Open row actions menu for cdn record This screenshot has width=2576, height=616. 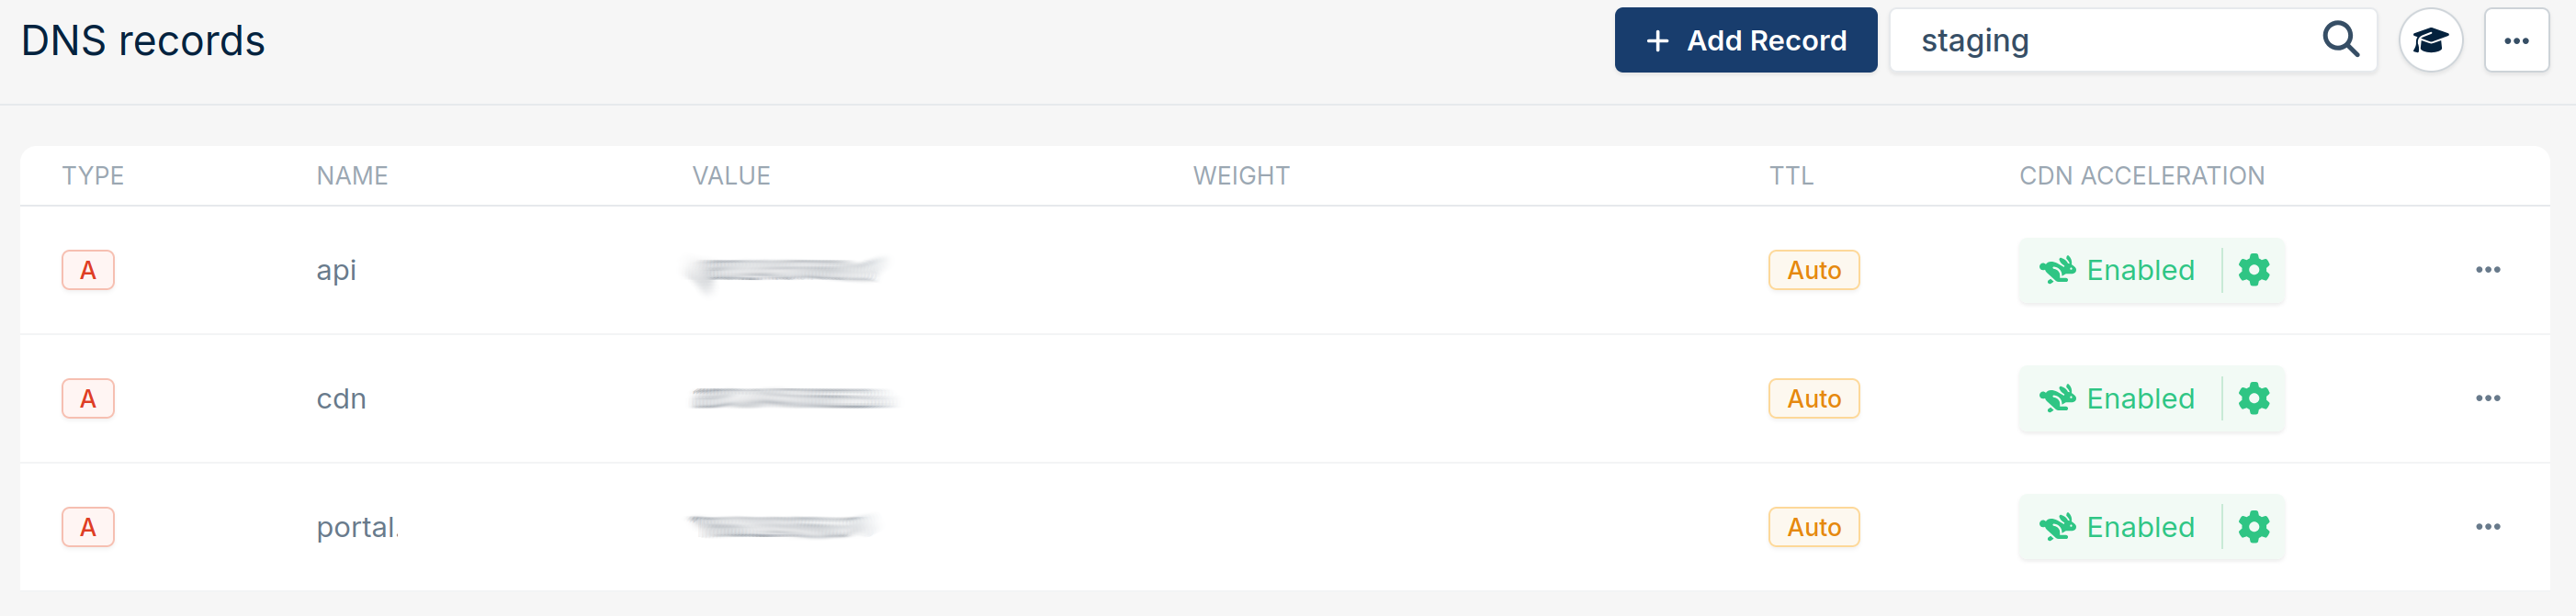click(x=2488, y=399)
